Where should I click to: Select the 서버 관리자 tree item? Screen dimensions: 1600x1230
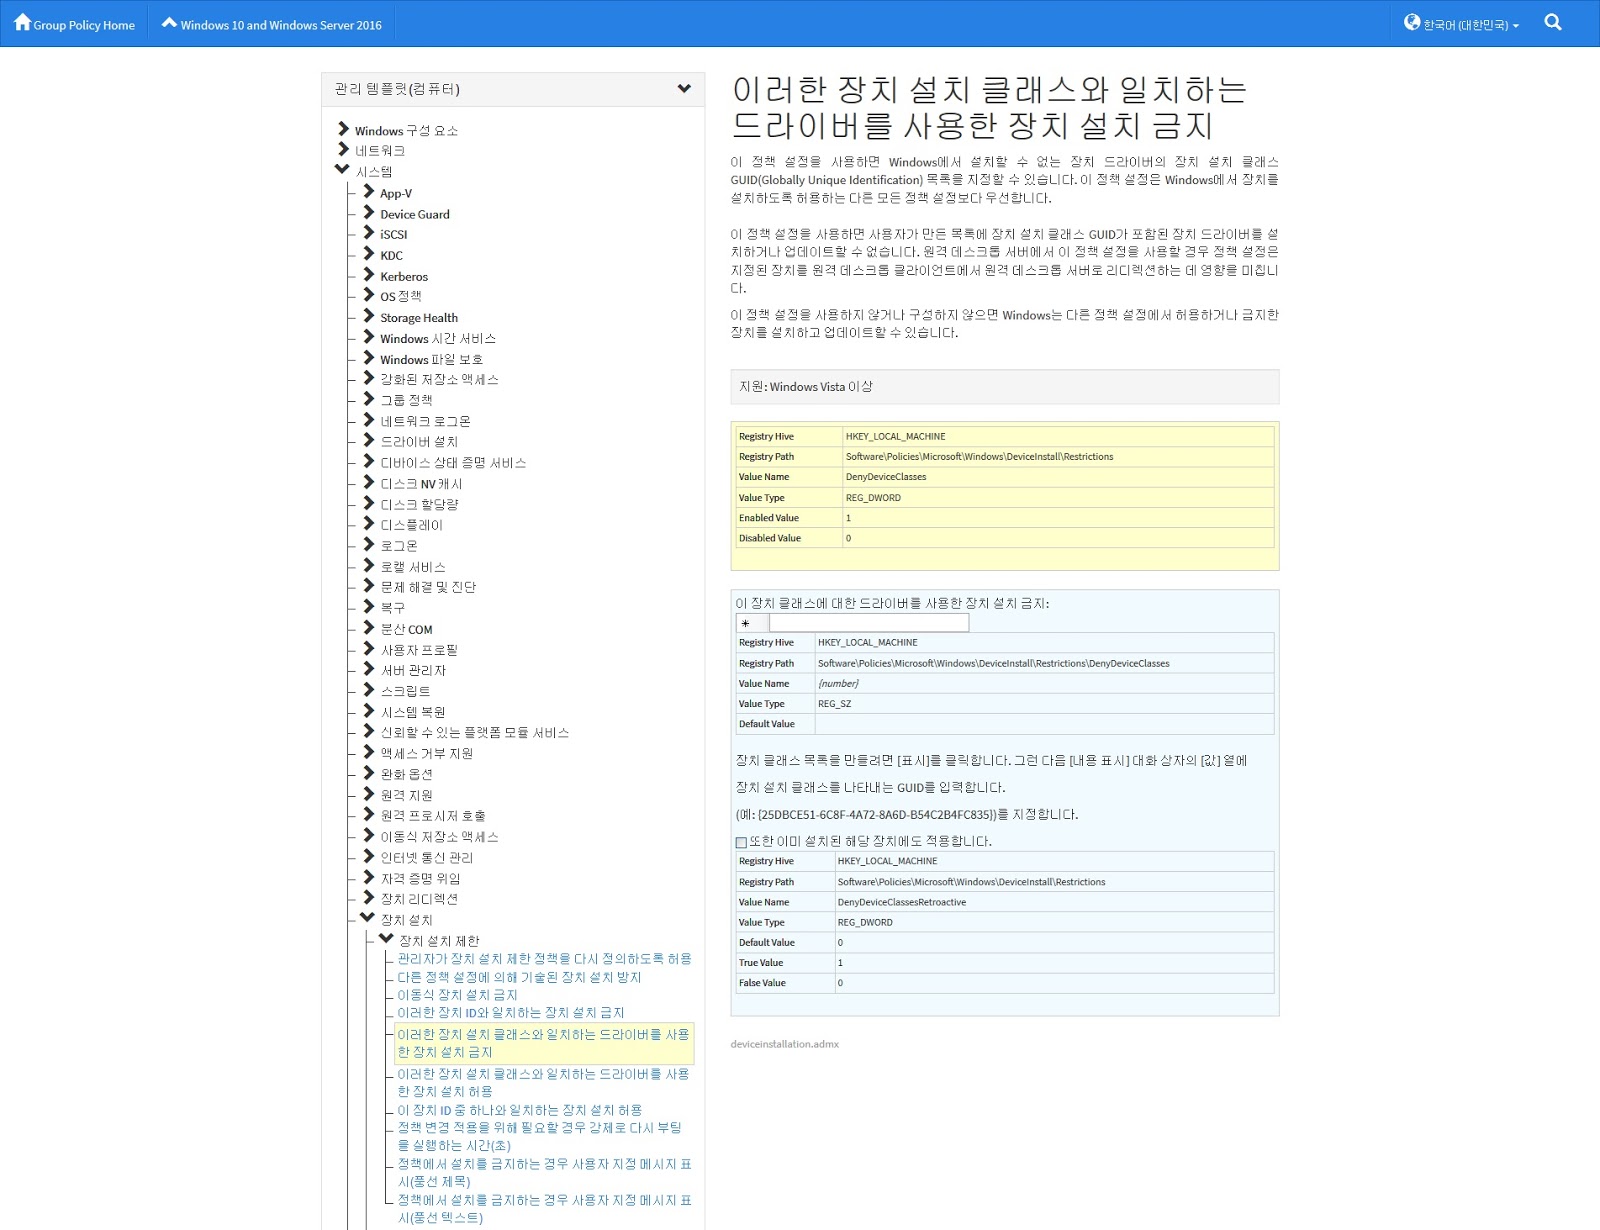click(x=413, y=670)
